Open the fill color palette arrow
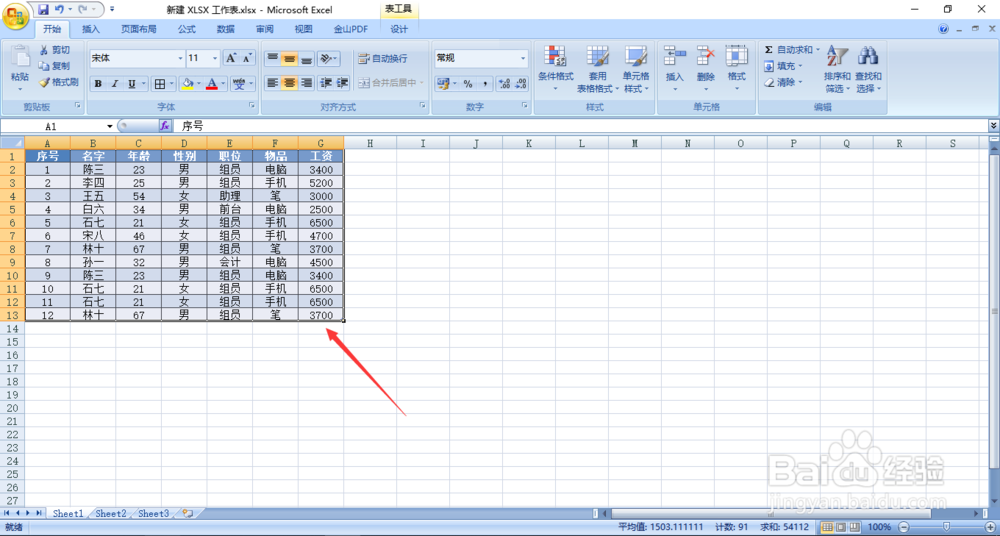Image resolution: width=1000 pixels, height=536 pixels. point(199,84)
